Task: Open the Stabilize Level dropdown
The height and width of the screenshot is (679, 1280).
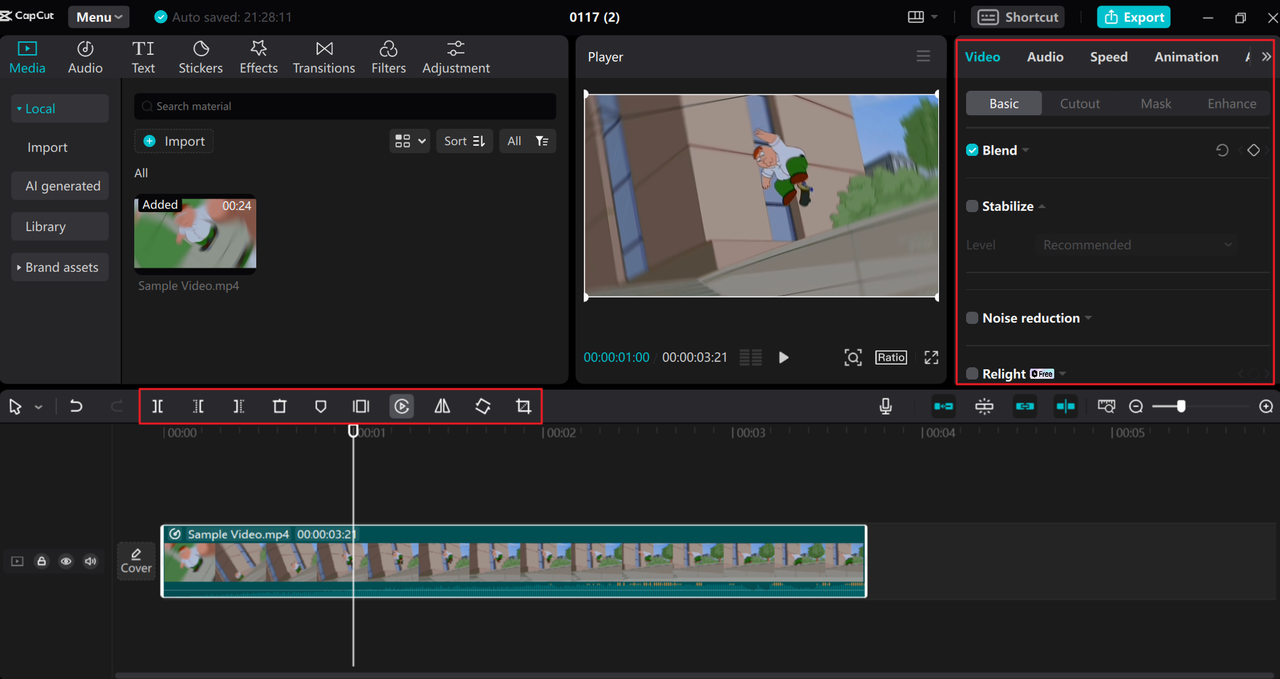Action: coord(1136,245)
